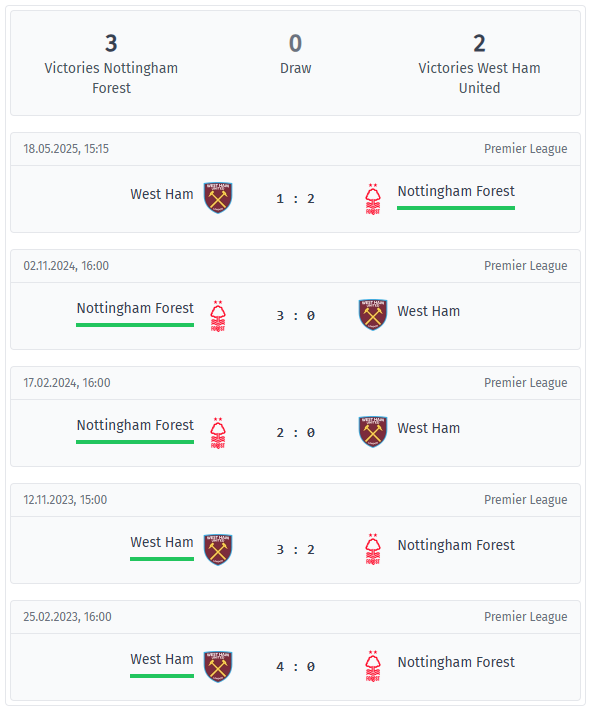
Task: Click West Ham crest in 12.11.2023 match
Action: [x=218, y=550]
